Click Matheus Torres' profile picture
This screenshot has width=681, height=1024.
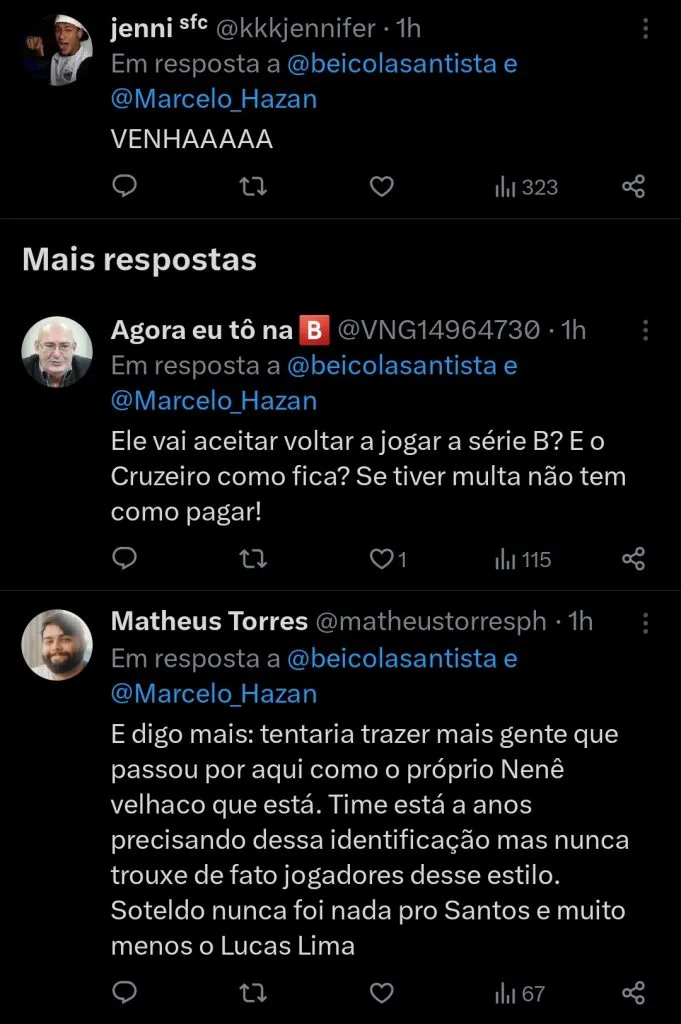click(x=57, y=645)
